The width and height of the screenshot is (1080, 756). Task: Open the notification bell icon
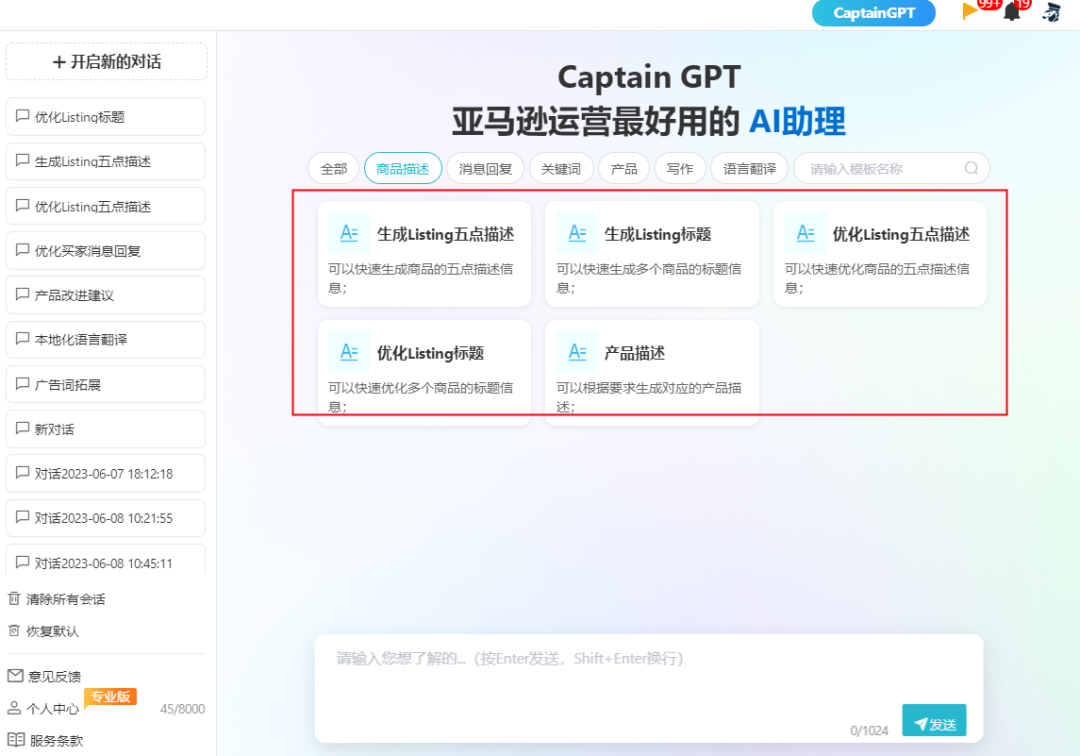pyautogui.click(x=1012, y=12)
